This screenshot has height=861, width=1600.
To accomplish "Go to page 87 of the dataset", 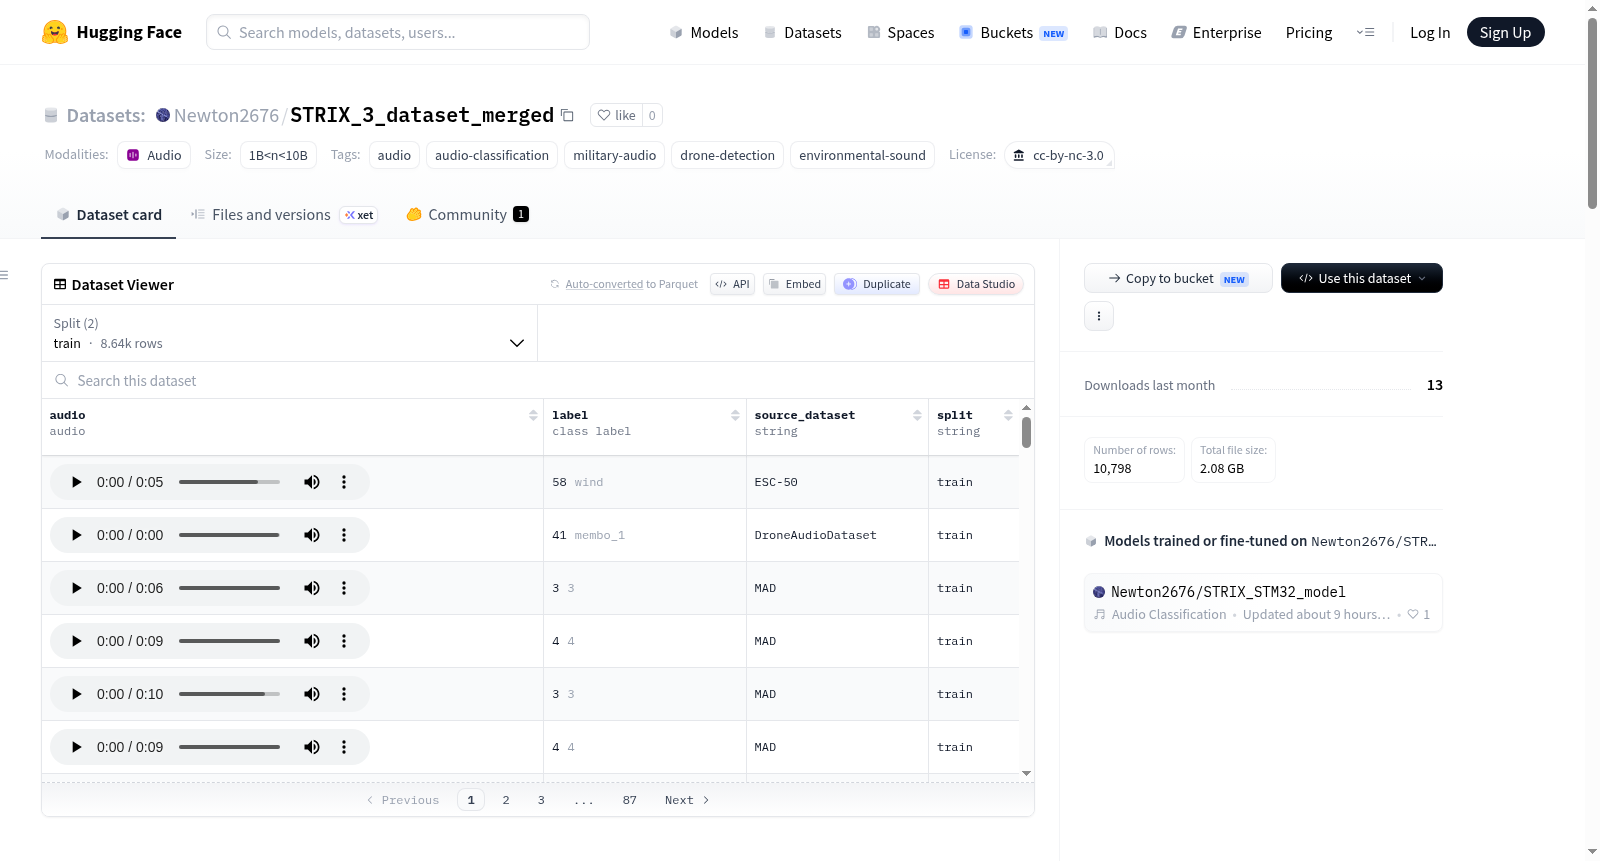I will click(x=629, y=800).
